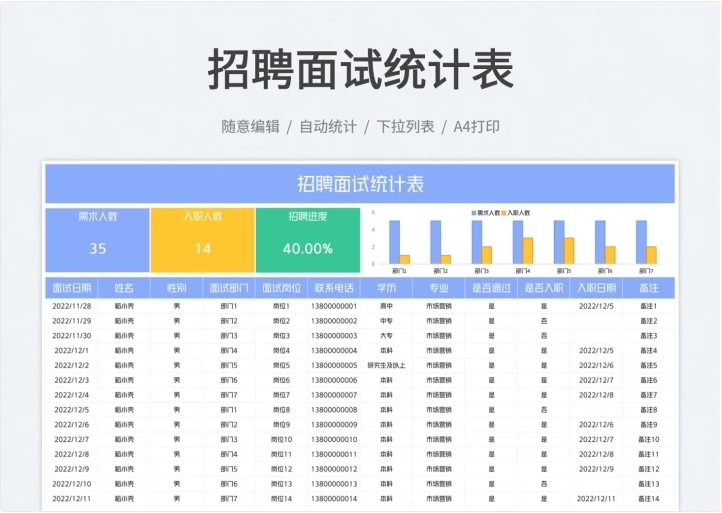Click the 岗位9 cell

coord(281,424)
